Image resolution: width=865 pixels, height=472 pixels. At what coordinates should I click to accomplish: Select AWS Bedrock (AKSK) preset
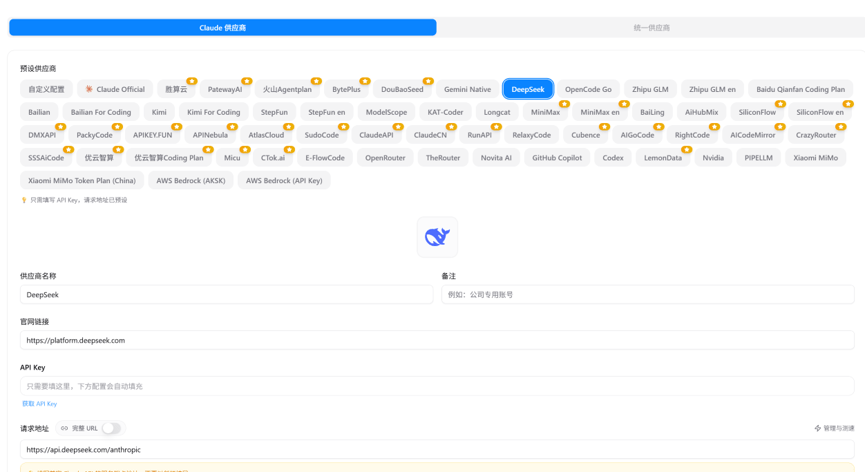(x=191, y=180)
